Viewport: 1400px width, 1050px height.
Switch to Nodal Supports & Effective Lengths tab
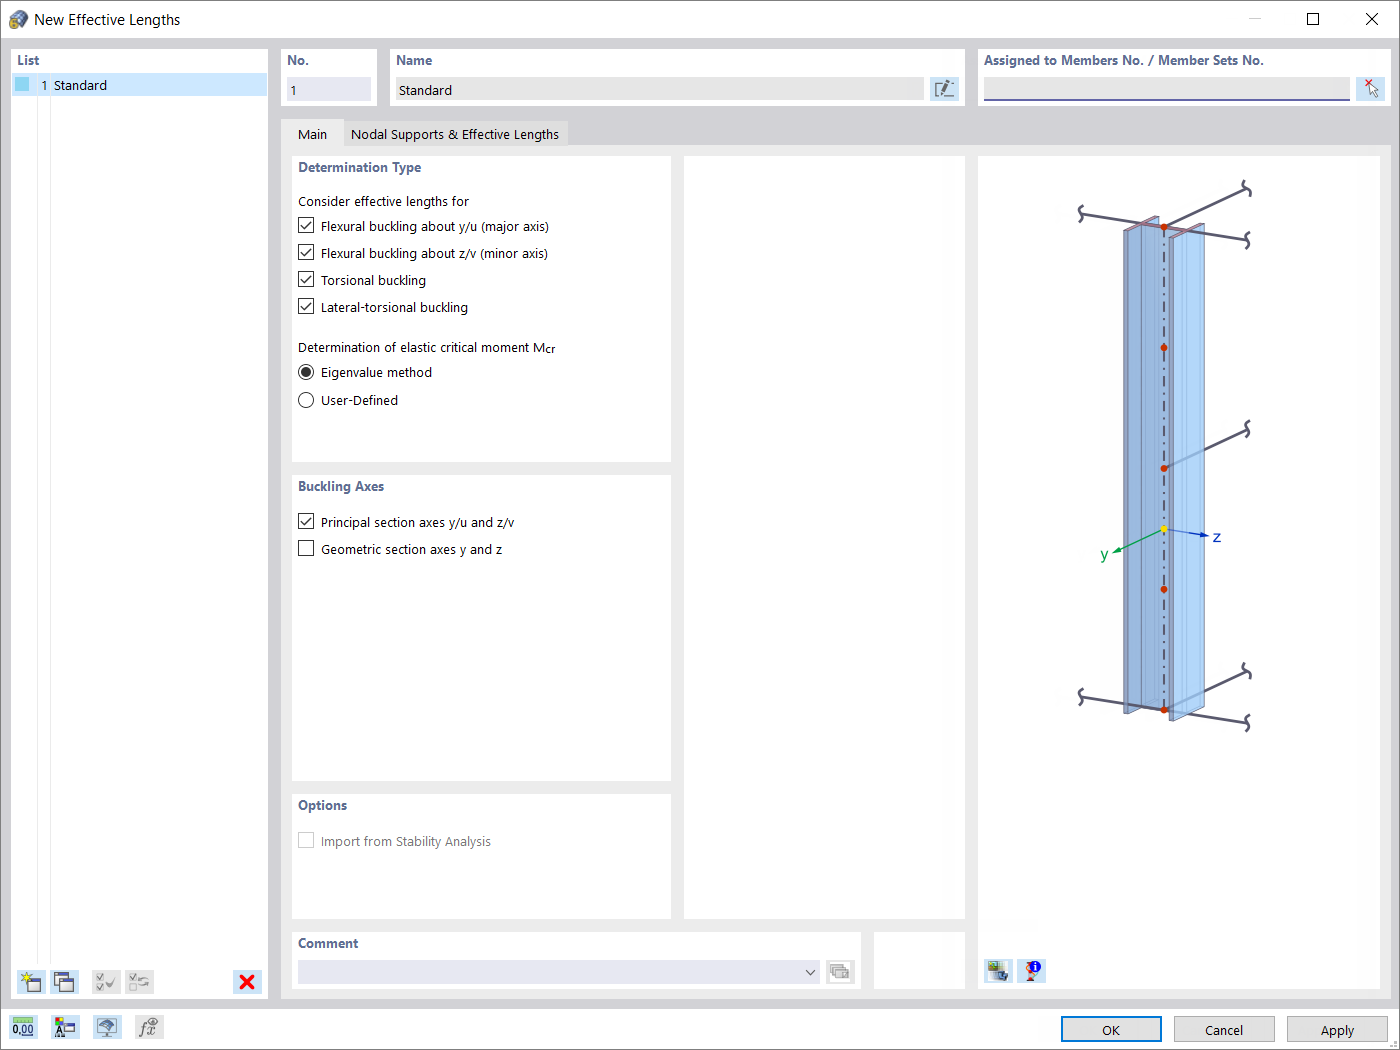455,133
